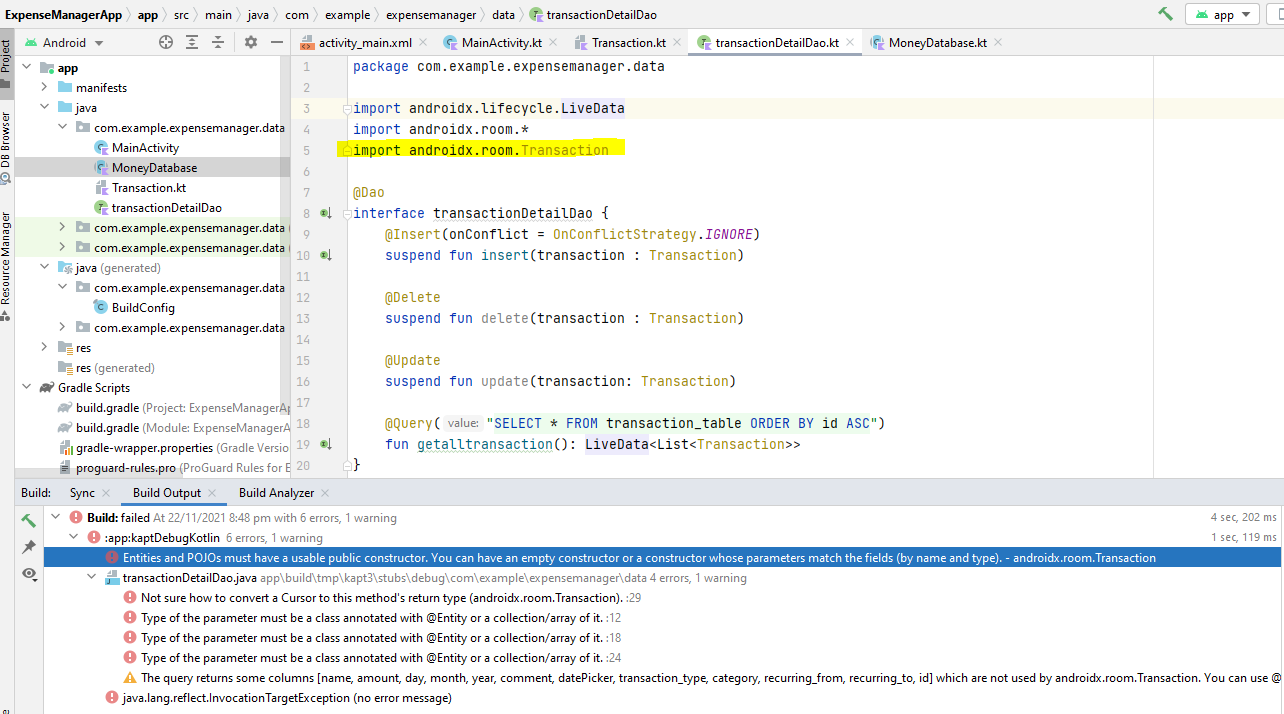The image size is (1284, 714).
Task: Select InvocationTargetException error row
Action: [664, 698]
